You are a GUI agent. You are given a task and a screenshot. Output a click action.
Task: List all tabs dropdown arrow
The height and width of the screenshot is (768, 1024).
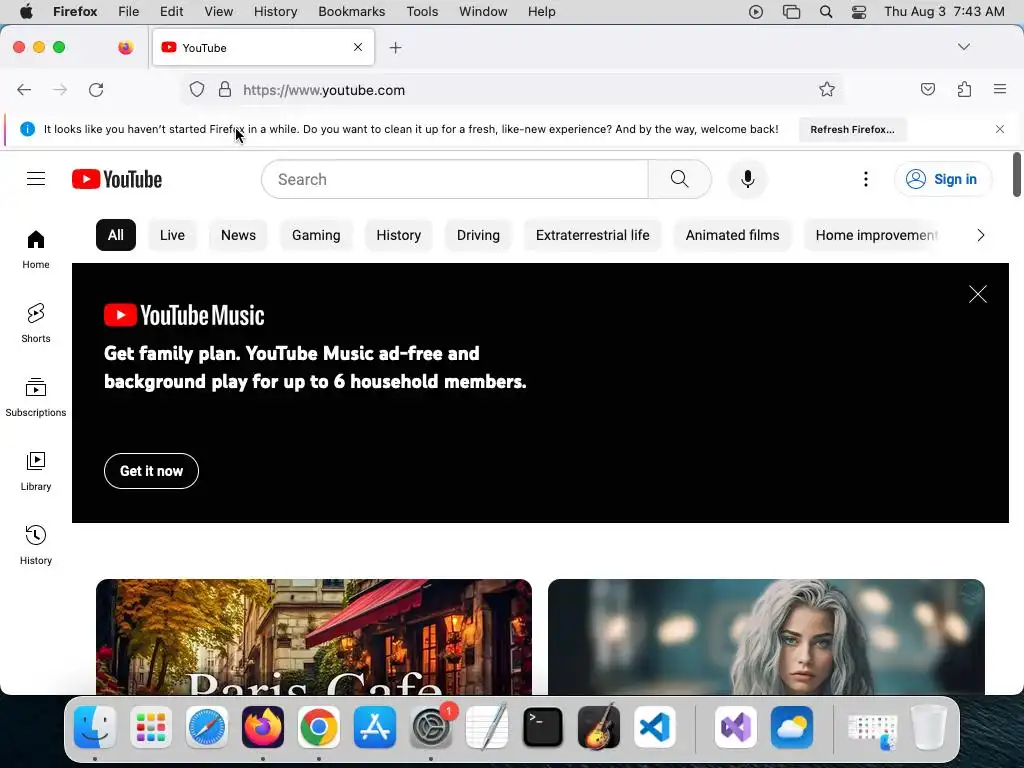tap(964, 47)
